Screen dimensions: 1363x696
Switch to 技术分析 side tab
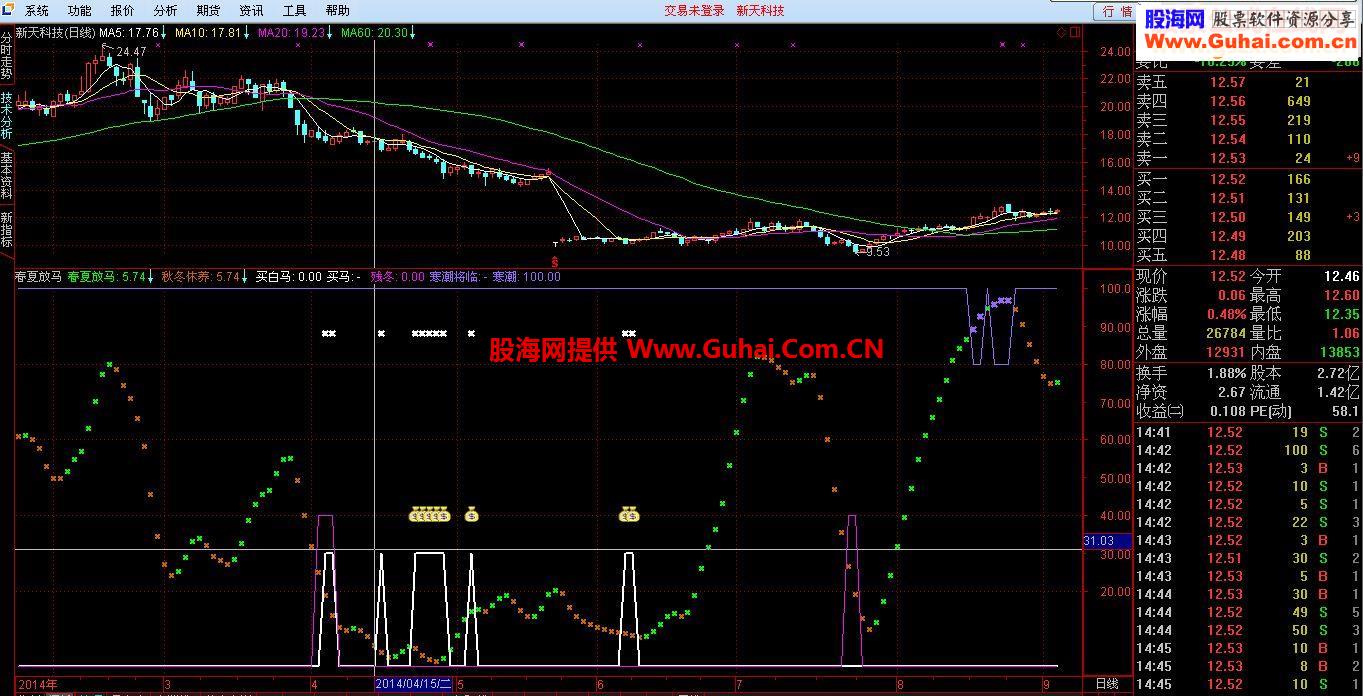(x=7, y=115)
